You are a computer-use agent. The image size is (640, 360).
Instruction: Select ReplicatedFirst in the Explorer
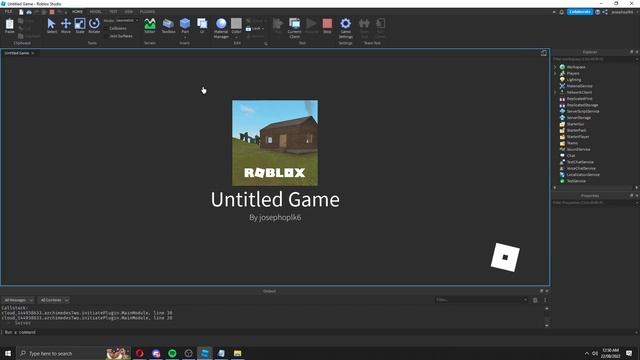(x=579, y=99)
